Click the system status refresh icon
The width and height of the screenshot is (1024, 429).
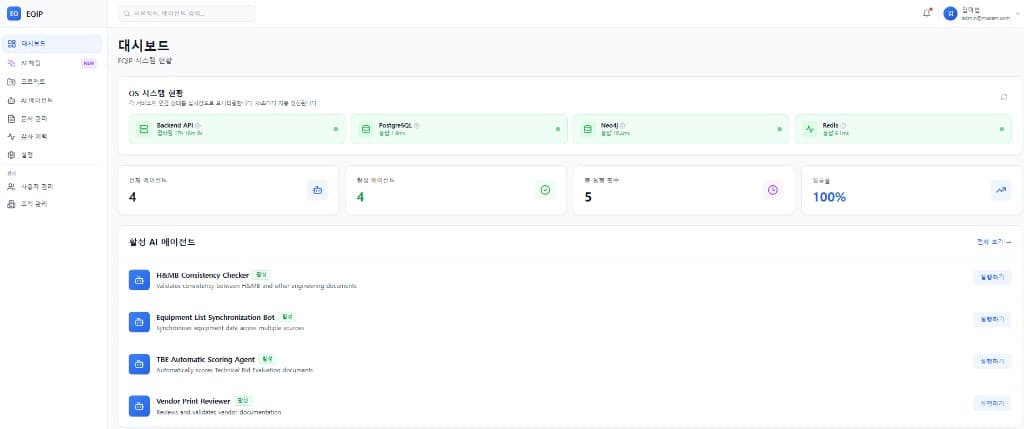[x=1003, y=97]
